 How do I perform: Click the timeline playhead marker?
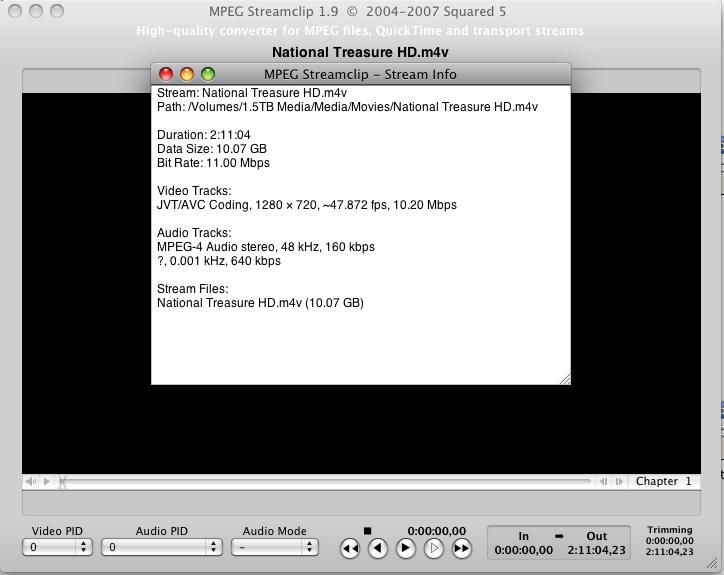point(62,483)
